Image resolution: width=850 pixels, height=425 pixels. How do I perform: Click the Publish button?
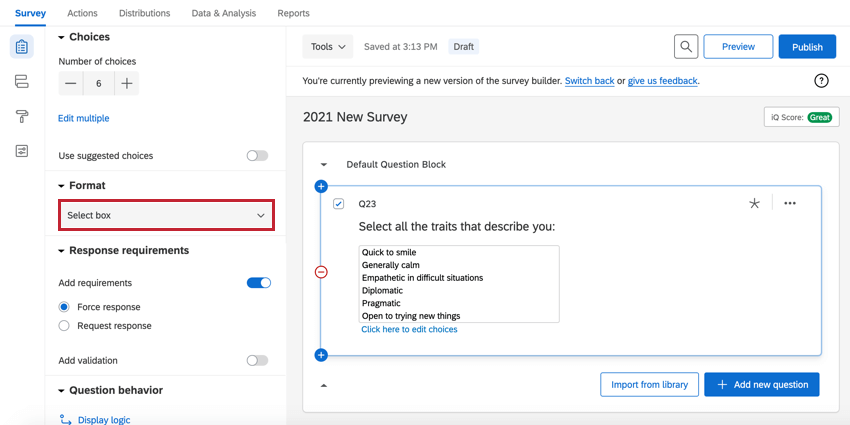pos(807,46)
